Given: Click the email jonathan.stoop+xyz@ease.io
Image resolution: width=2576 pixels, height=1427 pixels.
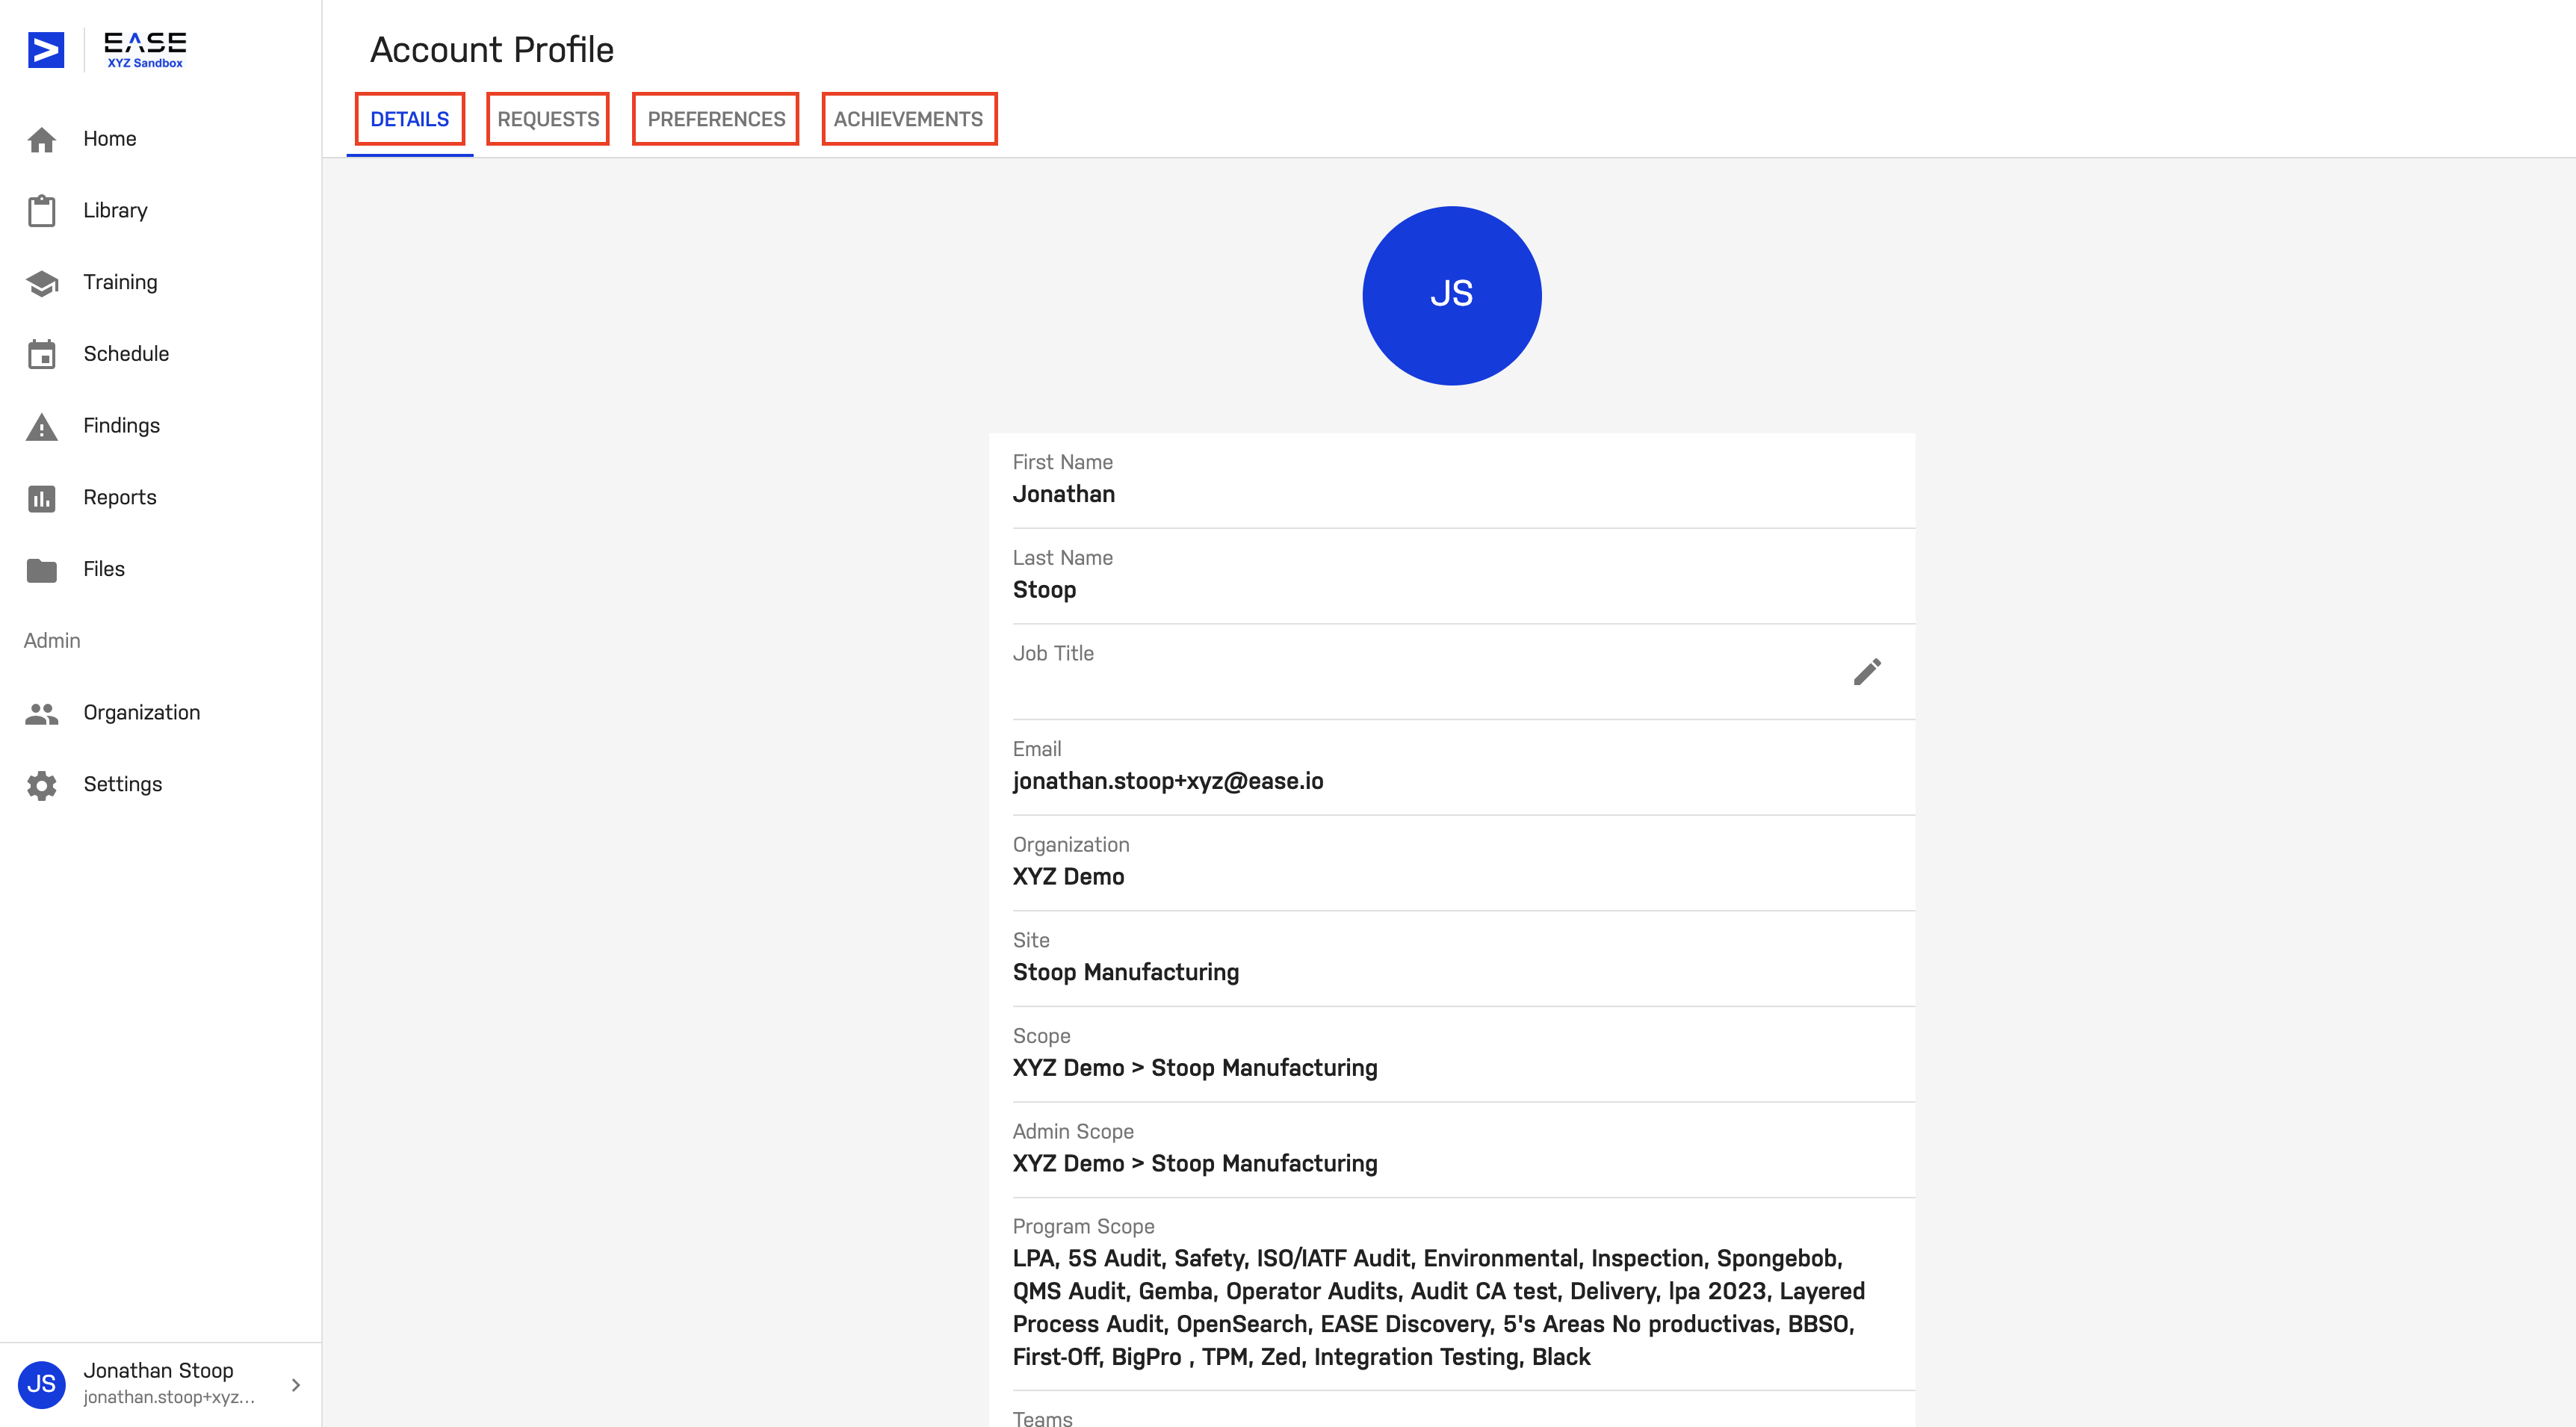Looking at the screenshot, I should pos(1167,781).
